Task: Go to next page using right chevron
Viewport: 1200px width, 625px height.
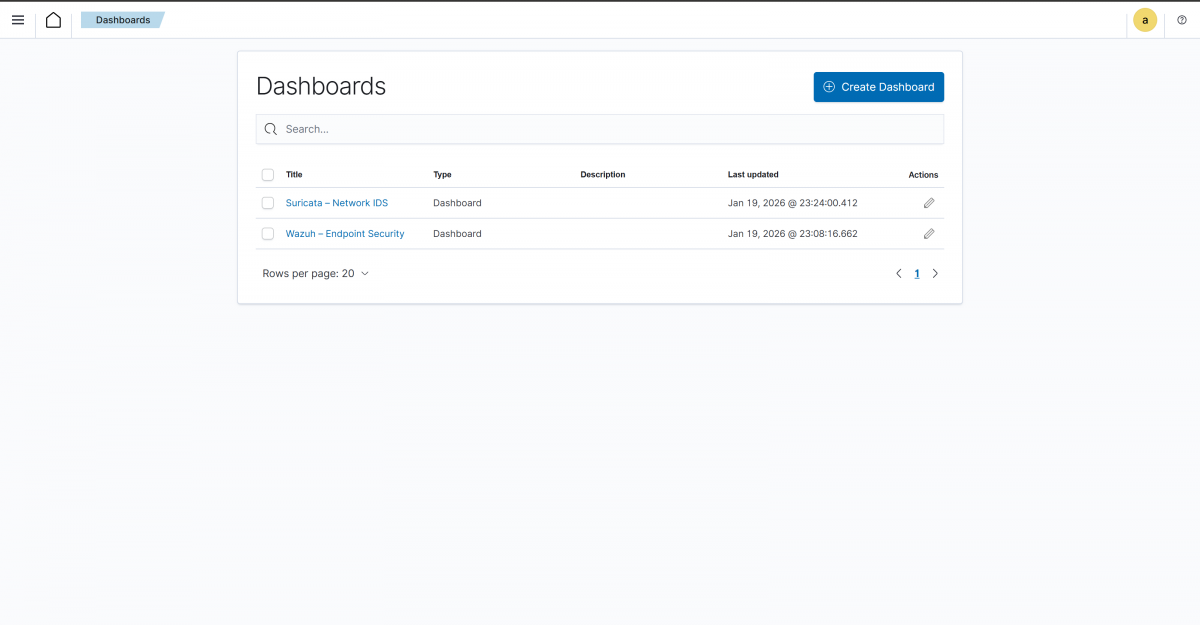Action: [935, 272]
